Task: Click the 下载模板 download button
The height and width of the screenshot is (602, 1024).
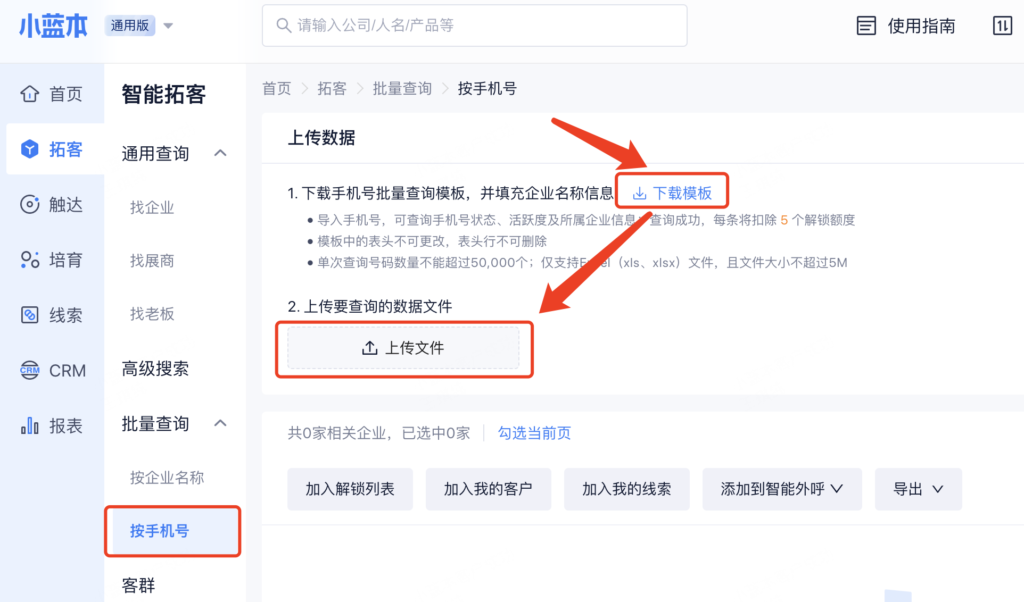Action: pos(672,193)
